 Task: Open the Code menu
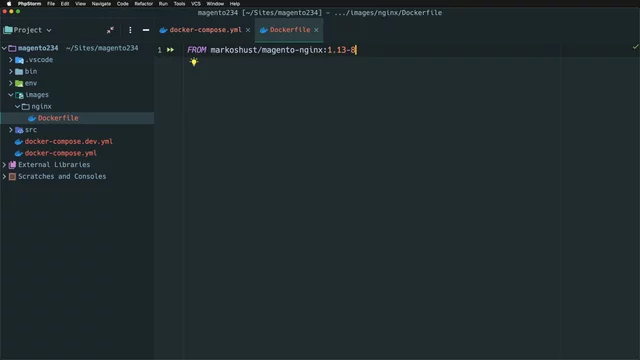123,4
